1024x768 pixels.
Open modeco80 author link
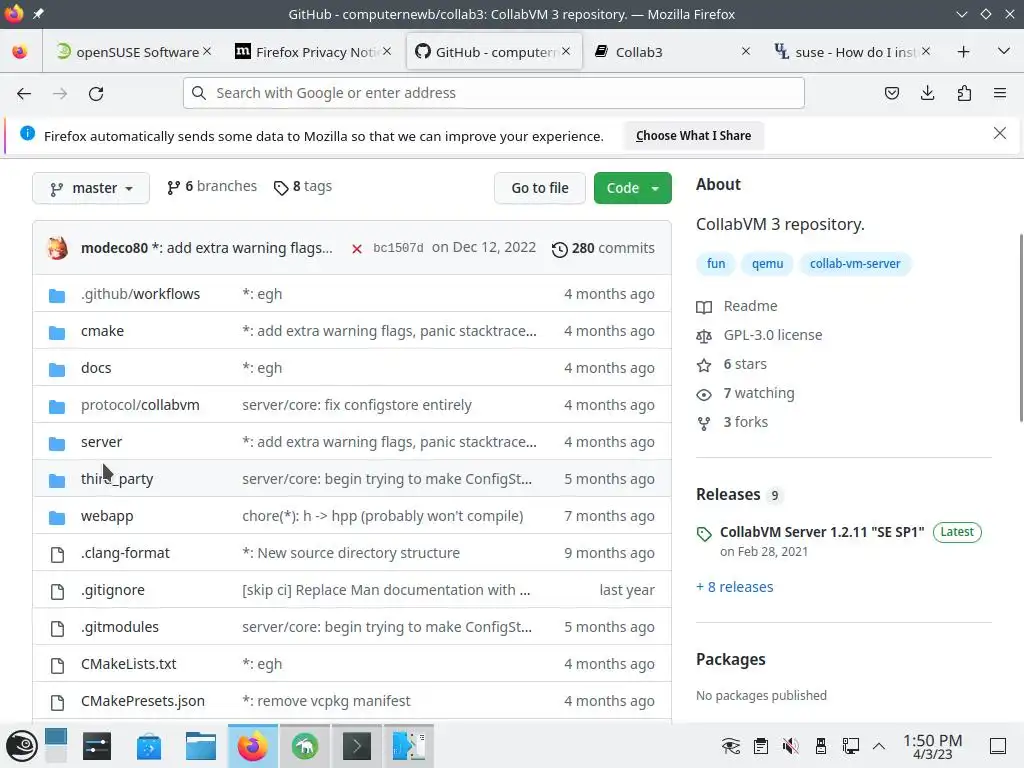[114, 248]
